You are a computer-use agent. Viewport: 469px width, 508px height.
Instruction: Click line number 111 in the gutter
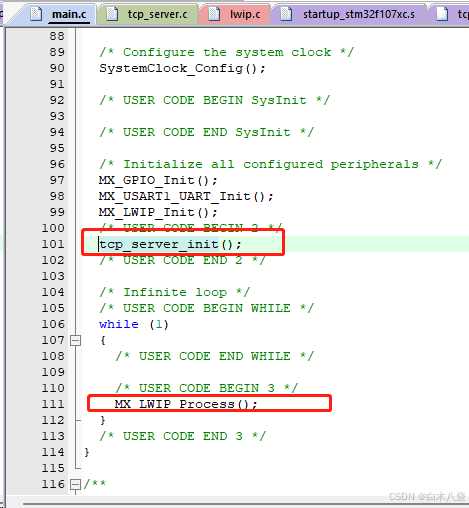click(53, 404)
